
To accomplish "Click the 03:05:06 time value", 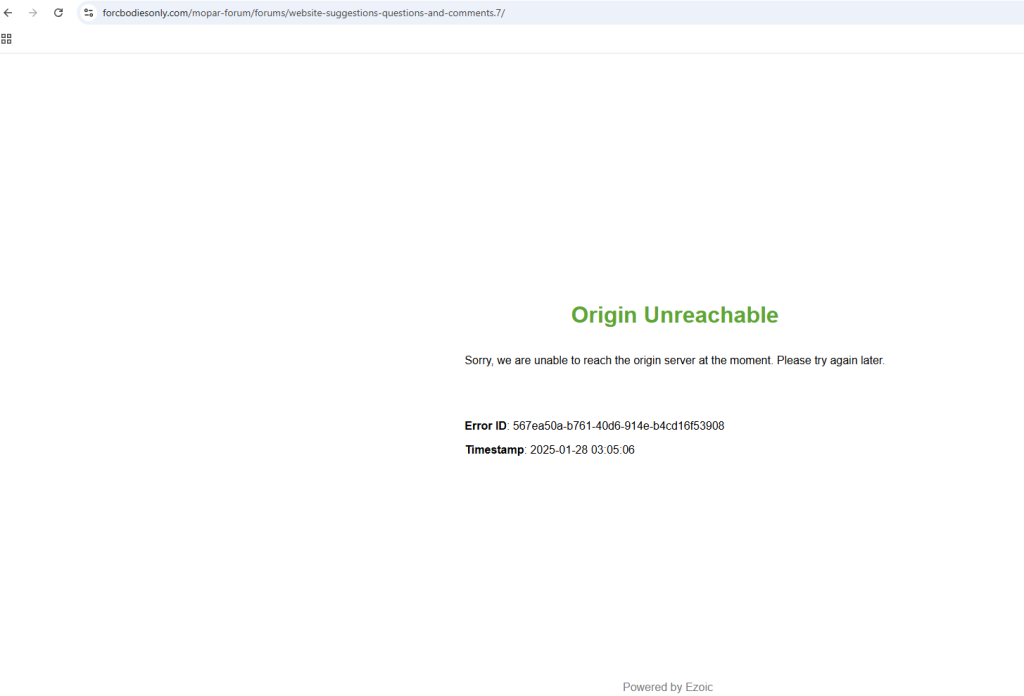I will tap(613, 450).
